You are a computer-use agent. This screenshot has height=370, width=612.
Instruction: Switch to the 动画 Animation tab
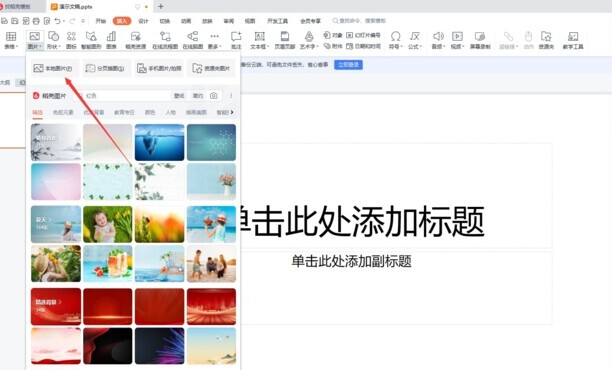(186, 21)
